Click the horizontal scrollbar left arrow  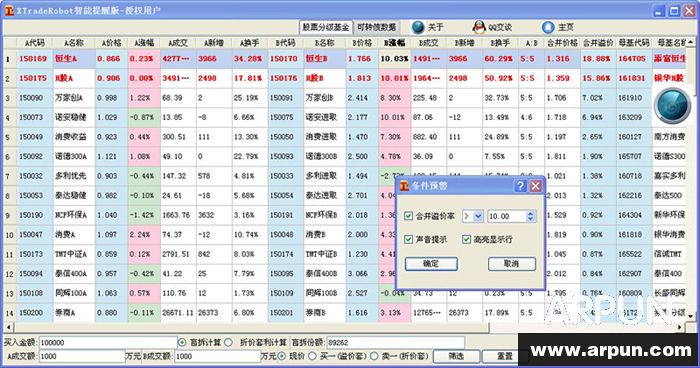coord(8,328)
